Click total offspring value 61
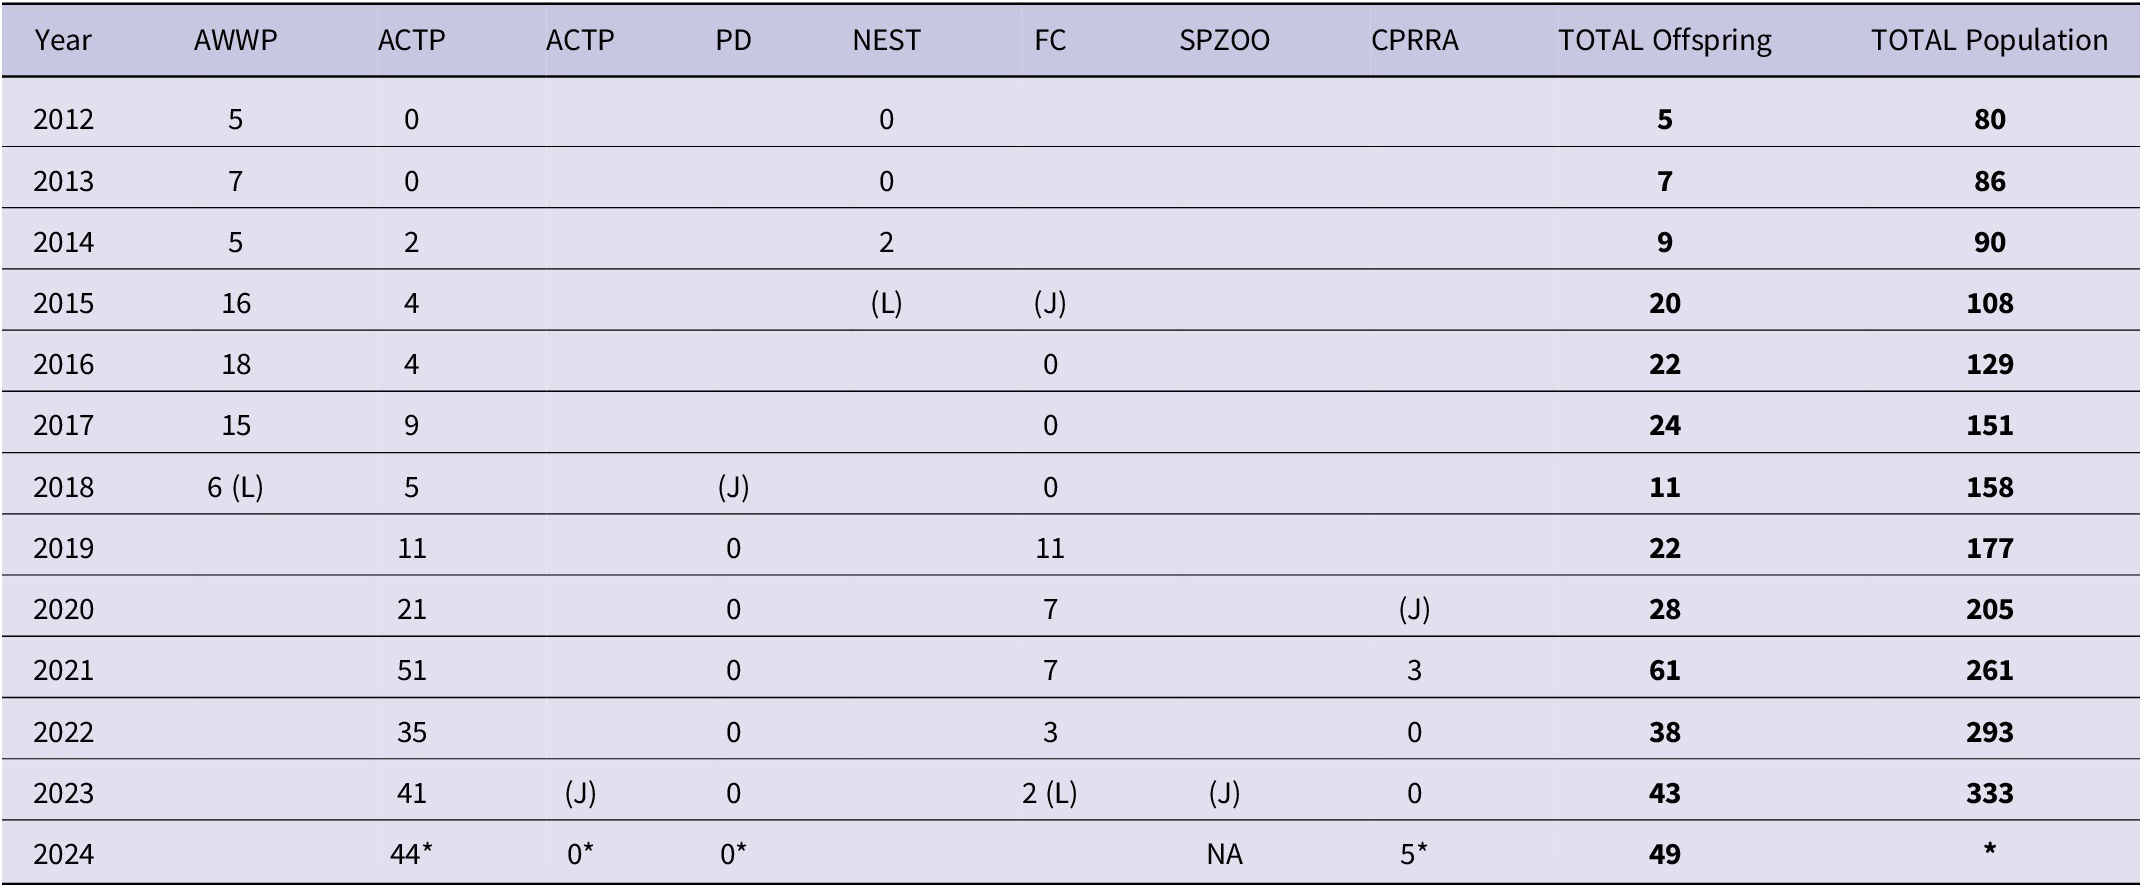The height and width of the screenshot is (887, 2142). pyautogui.click(x=1664, y=670)
